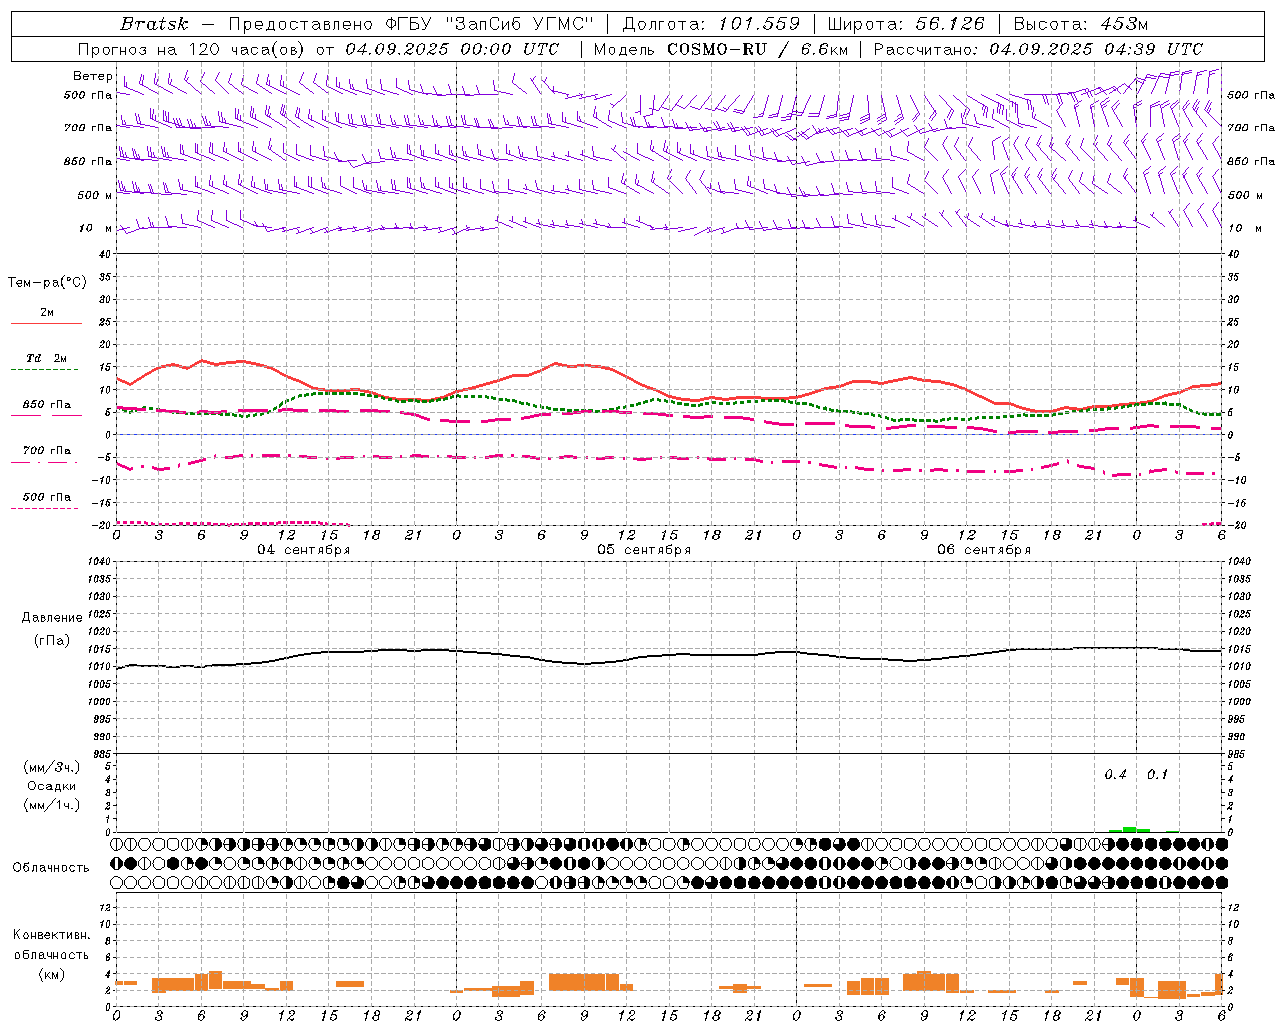This screenshot has width=1280, height=1024.
Task: Click the "0.1" precipitation amount value
Action: click(1157, 774)
